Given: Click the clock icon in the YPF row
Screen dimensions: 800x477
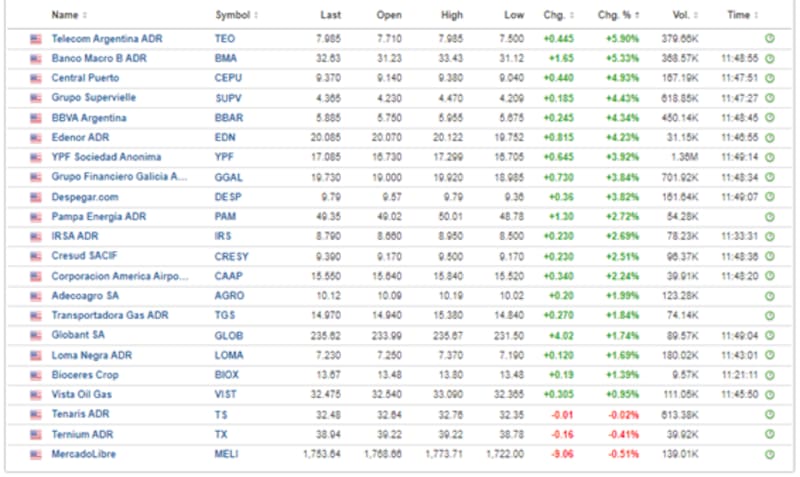Looking at the screenshot, I should (770, 158).
